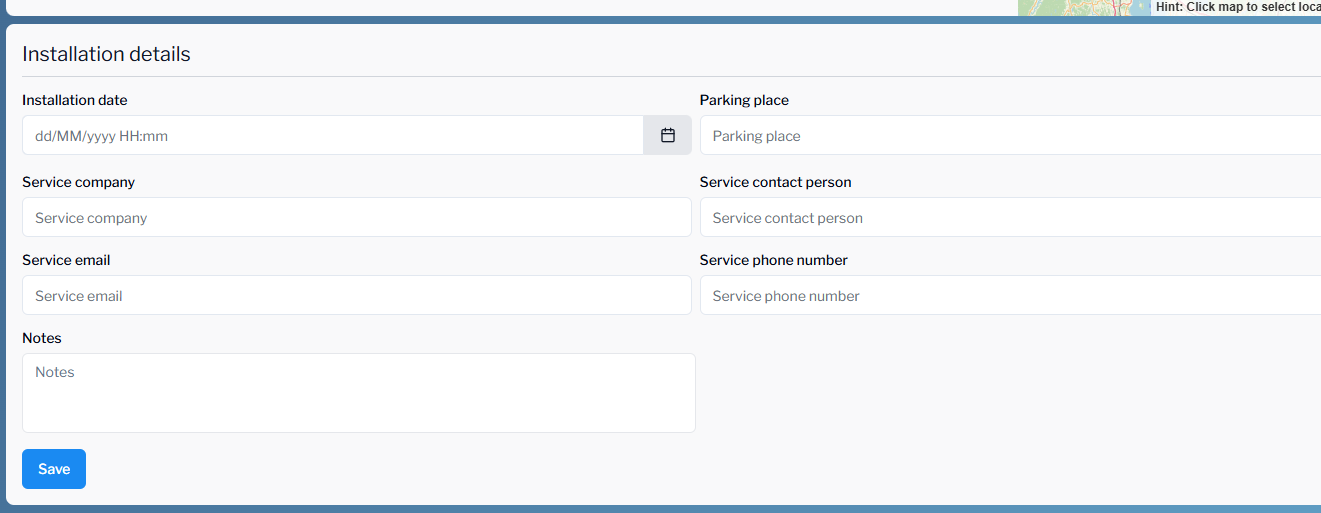Click the 'Parking place' label
The width and height of the screenshot is (1321, 513).
click(x=744, y=100)
